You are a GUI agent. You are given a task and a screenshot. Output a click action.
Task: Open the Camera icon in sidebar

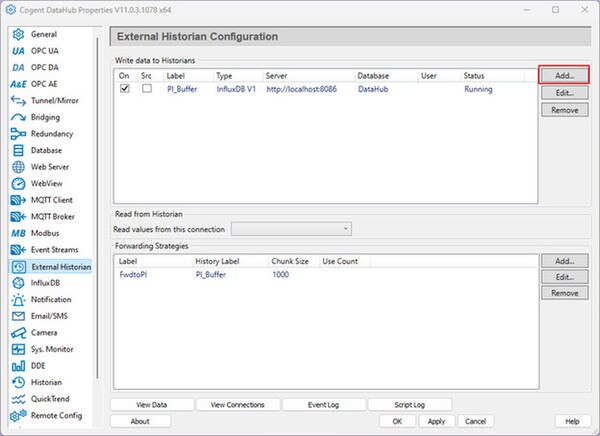[x=18, y=333]
